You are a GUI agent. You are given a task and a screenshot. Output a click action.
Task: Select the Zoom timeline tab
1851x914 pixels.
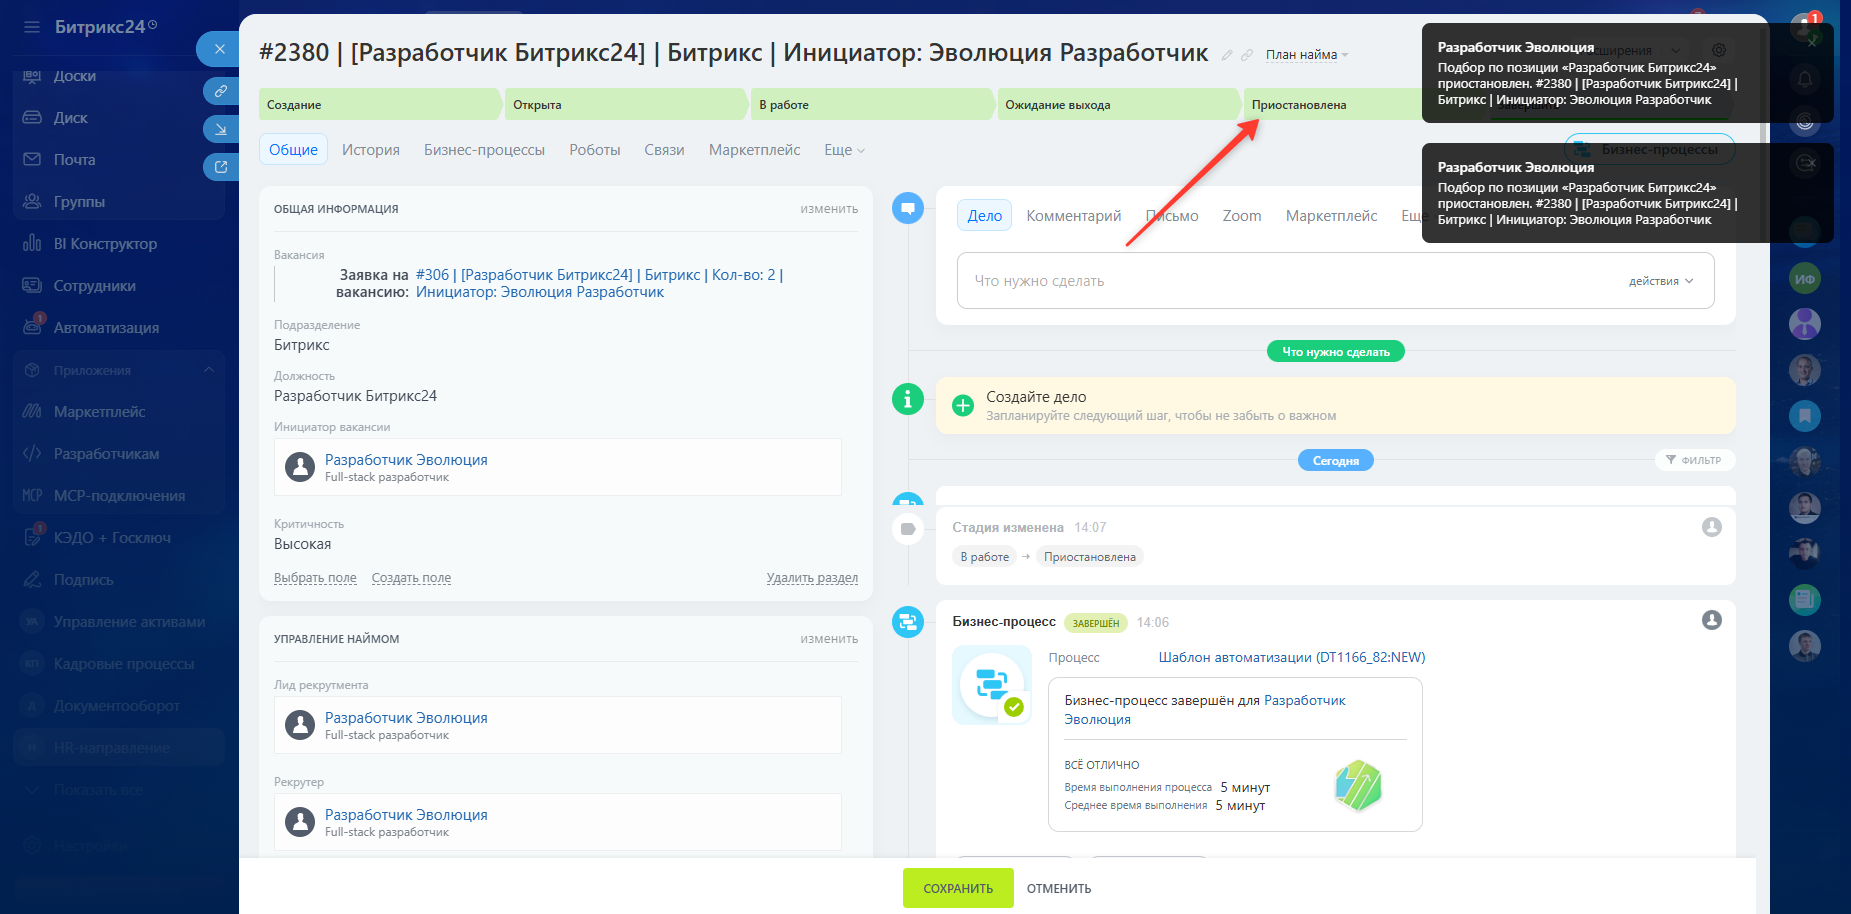click(1242, 216)
